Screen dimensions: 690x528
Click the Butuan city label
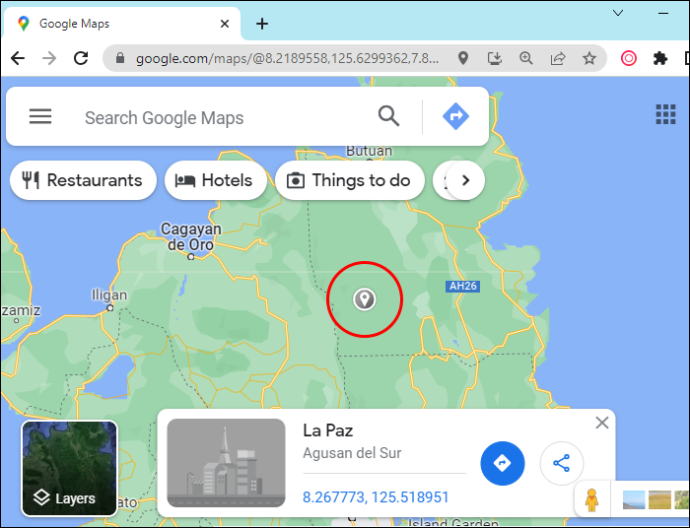click(369, 151)
